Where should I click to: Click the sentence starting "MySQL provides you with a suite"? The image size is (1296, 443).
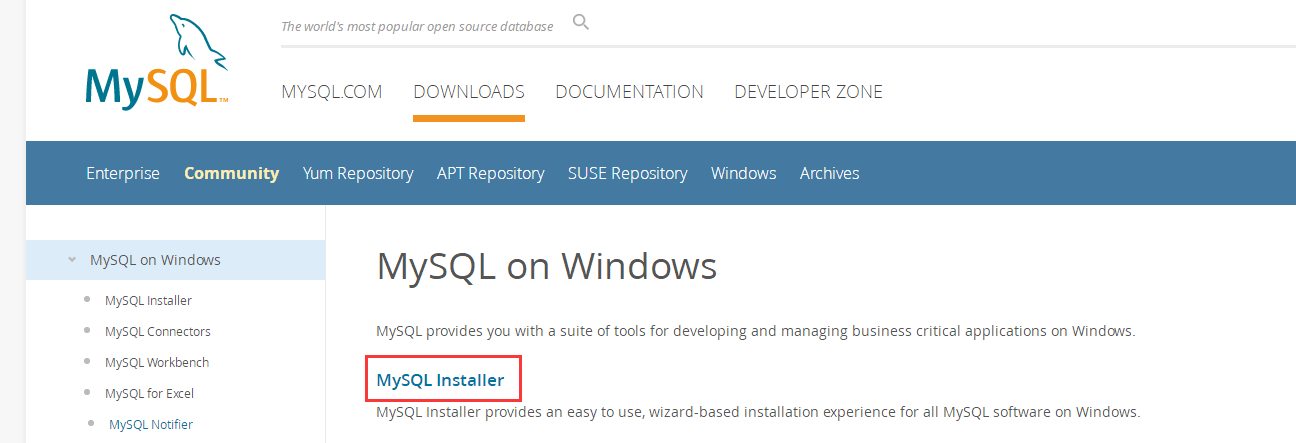756,331
